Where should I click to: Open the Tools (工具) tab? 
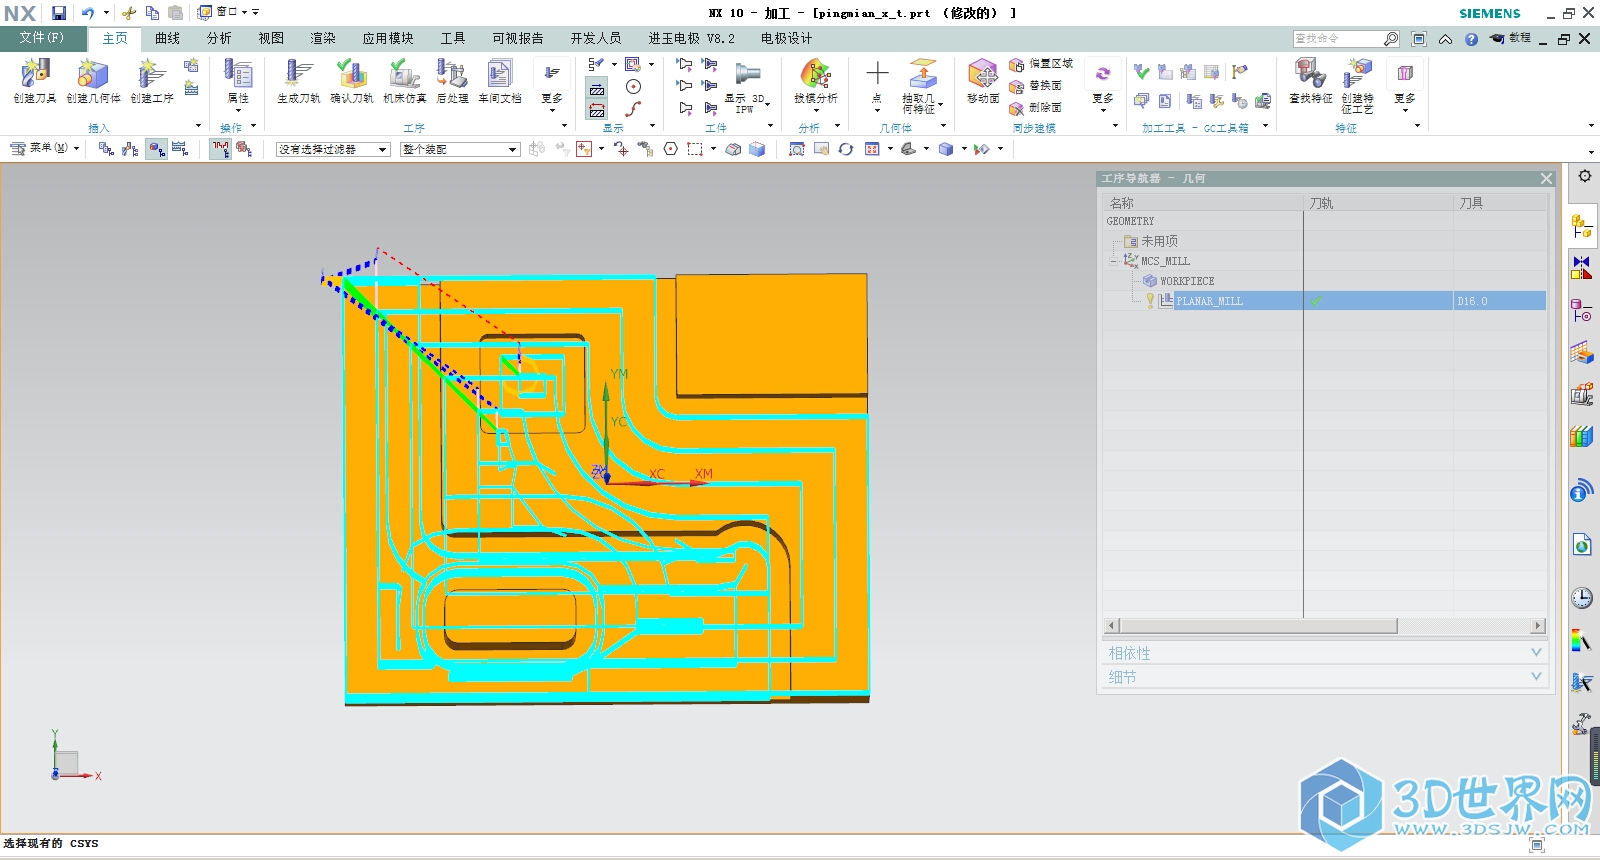453,38
